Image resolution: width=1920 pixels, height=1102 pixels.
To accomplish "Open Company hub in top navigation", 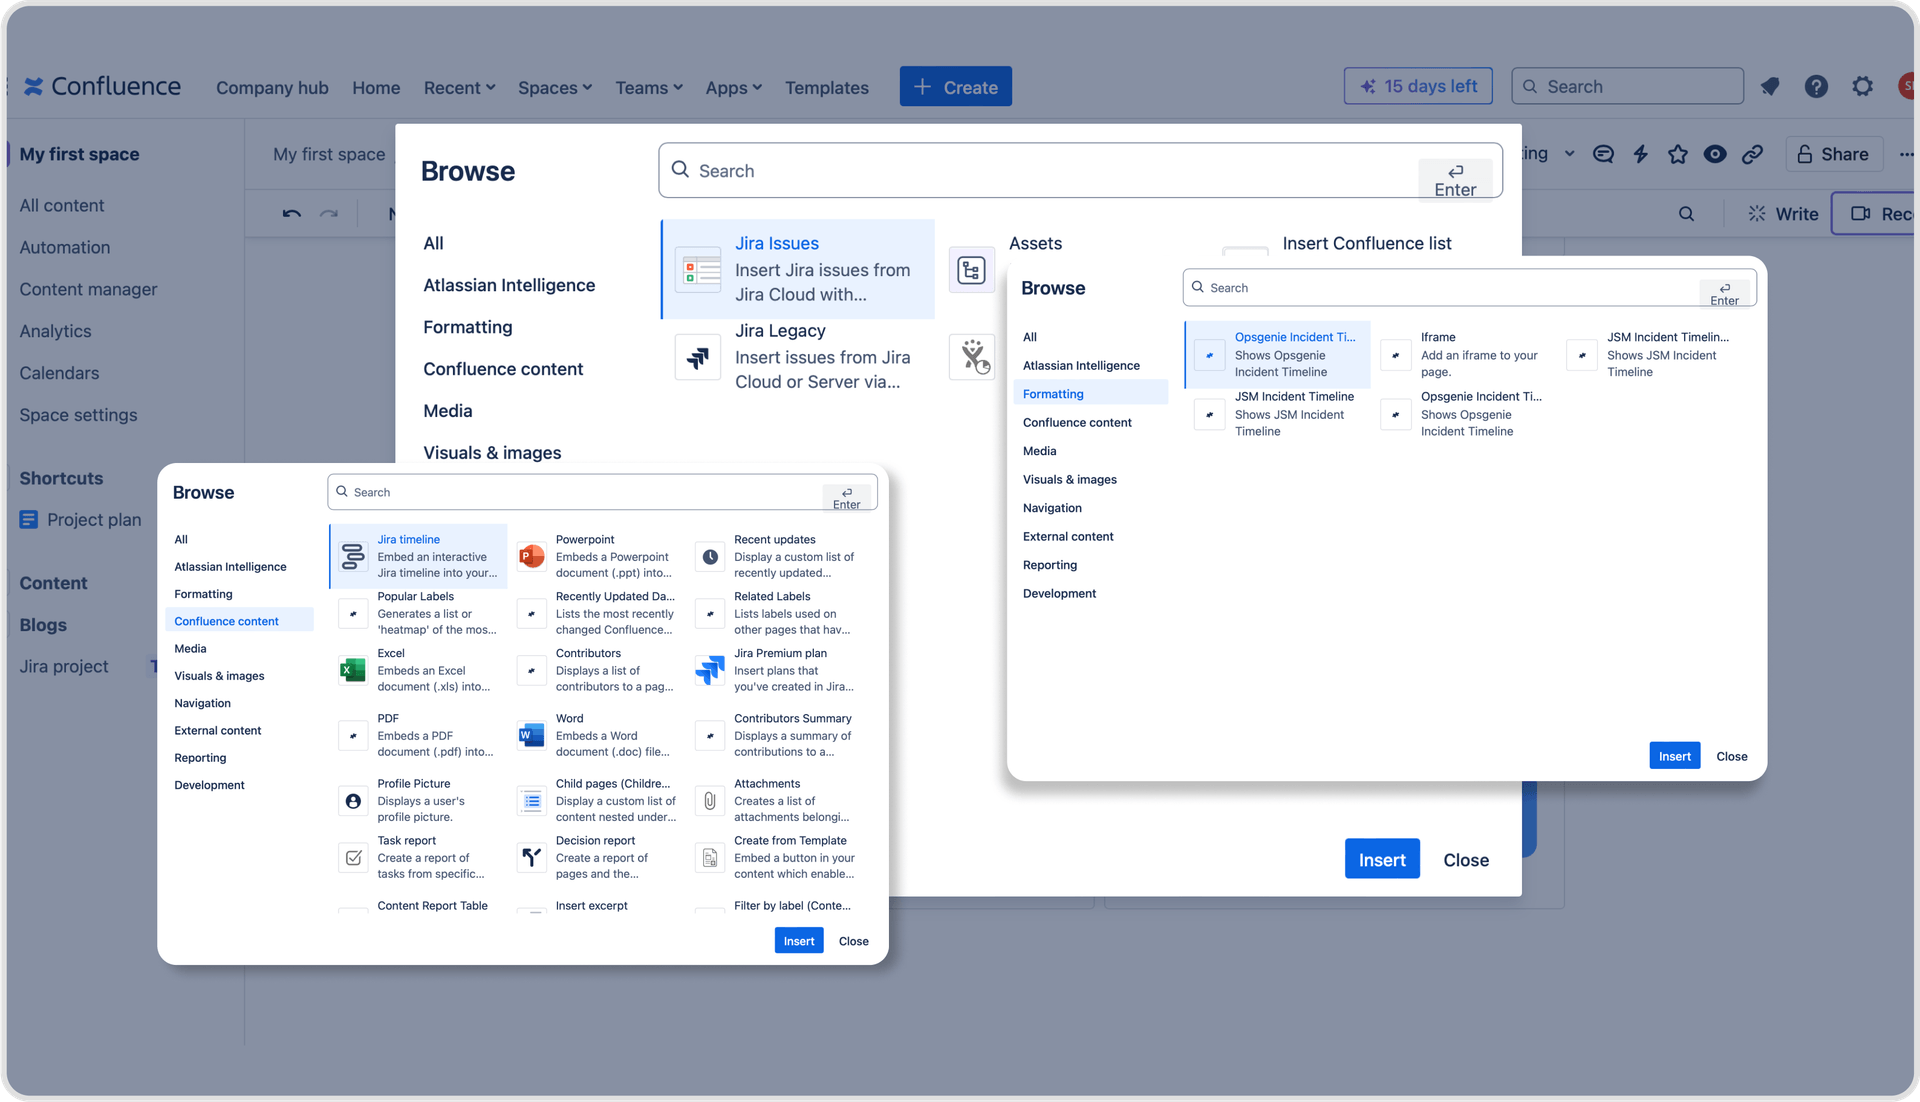I will click(272, 87).
